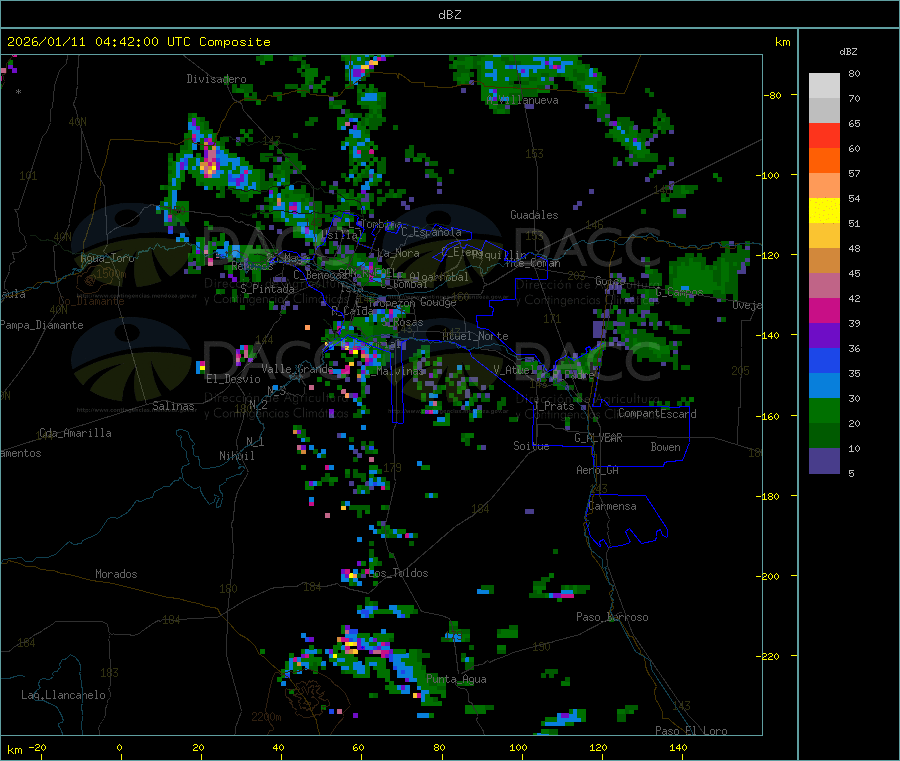Select the Pampa_Diamante location label
Image resolution: width=900 pixels, height=761 pixels.
pos(42,325)
